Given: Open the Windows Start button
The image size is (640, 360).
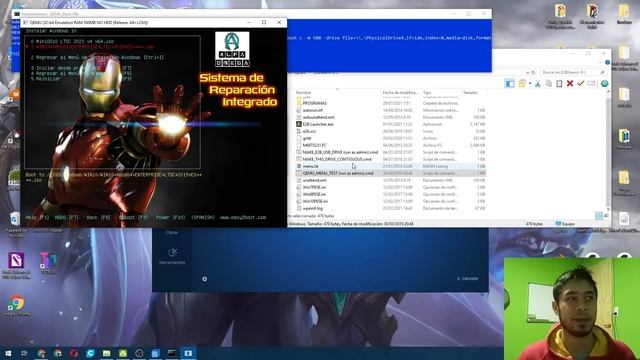Looking at the screenshot, I should tap(8, 353).
